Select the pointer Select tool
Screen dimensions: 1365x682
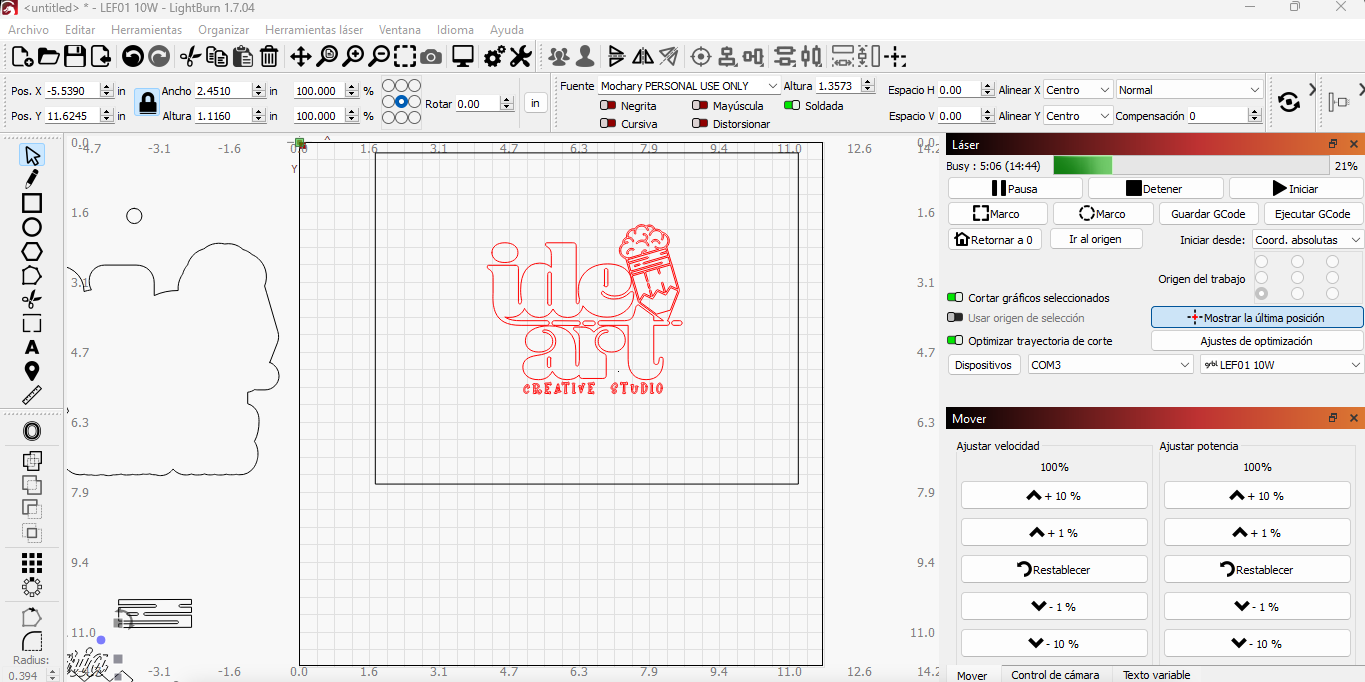click(32, 155)
